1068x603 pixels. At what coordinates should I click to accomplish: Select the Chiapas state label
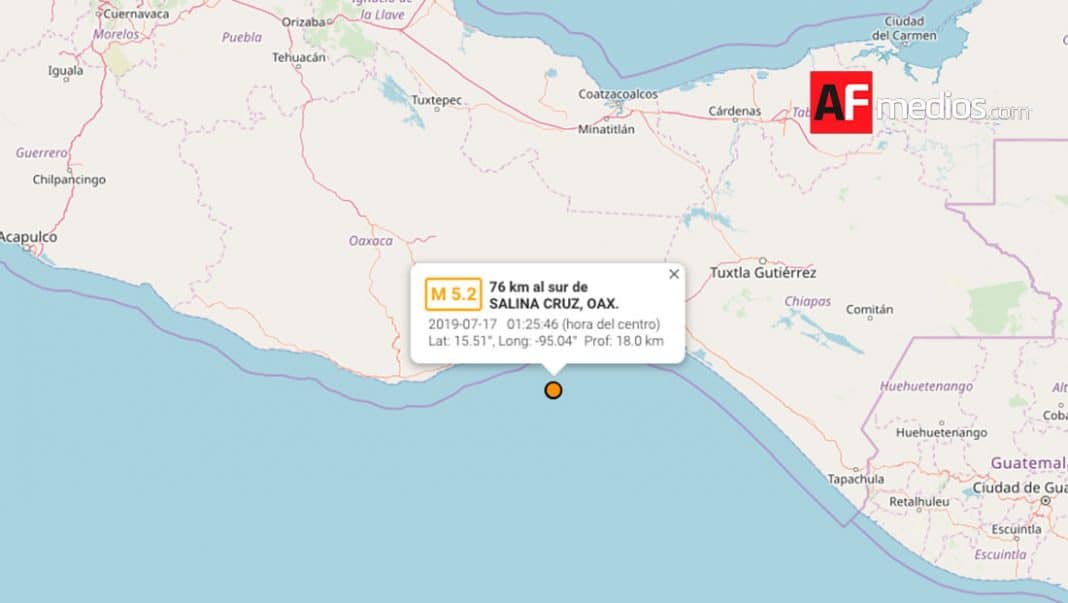point(807,301)
